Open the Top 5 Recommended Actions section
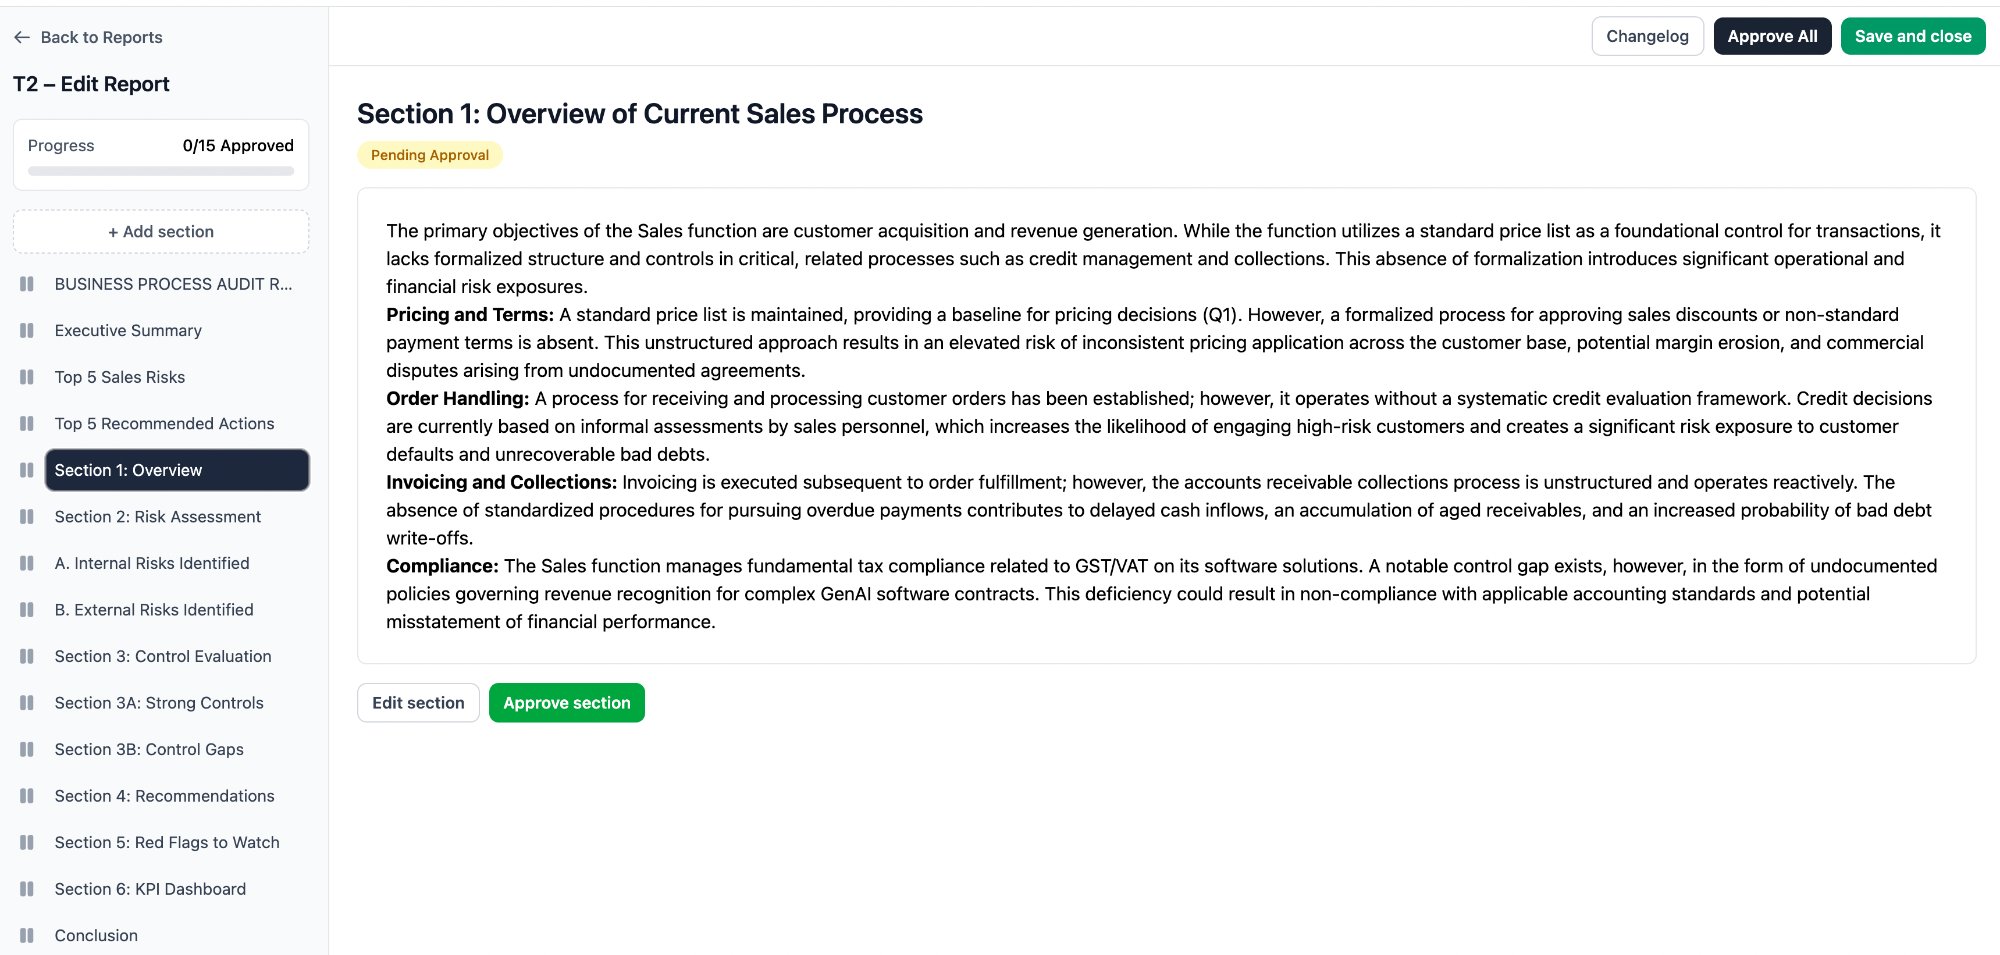 point(164,423)
